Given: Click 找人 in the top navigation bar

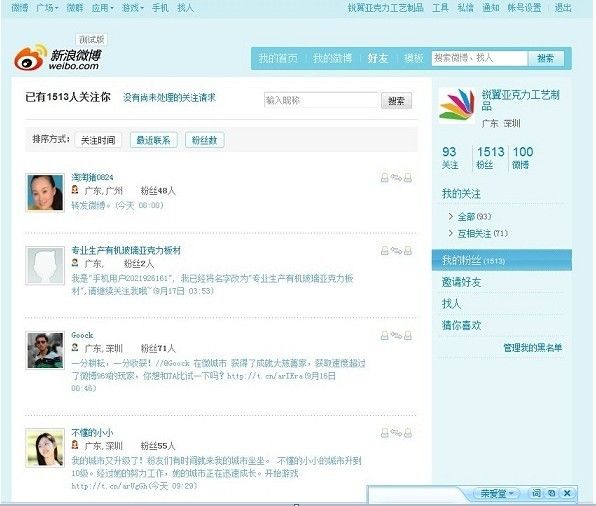Looking at the screenshot, I should coord(185,8).
